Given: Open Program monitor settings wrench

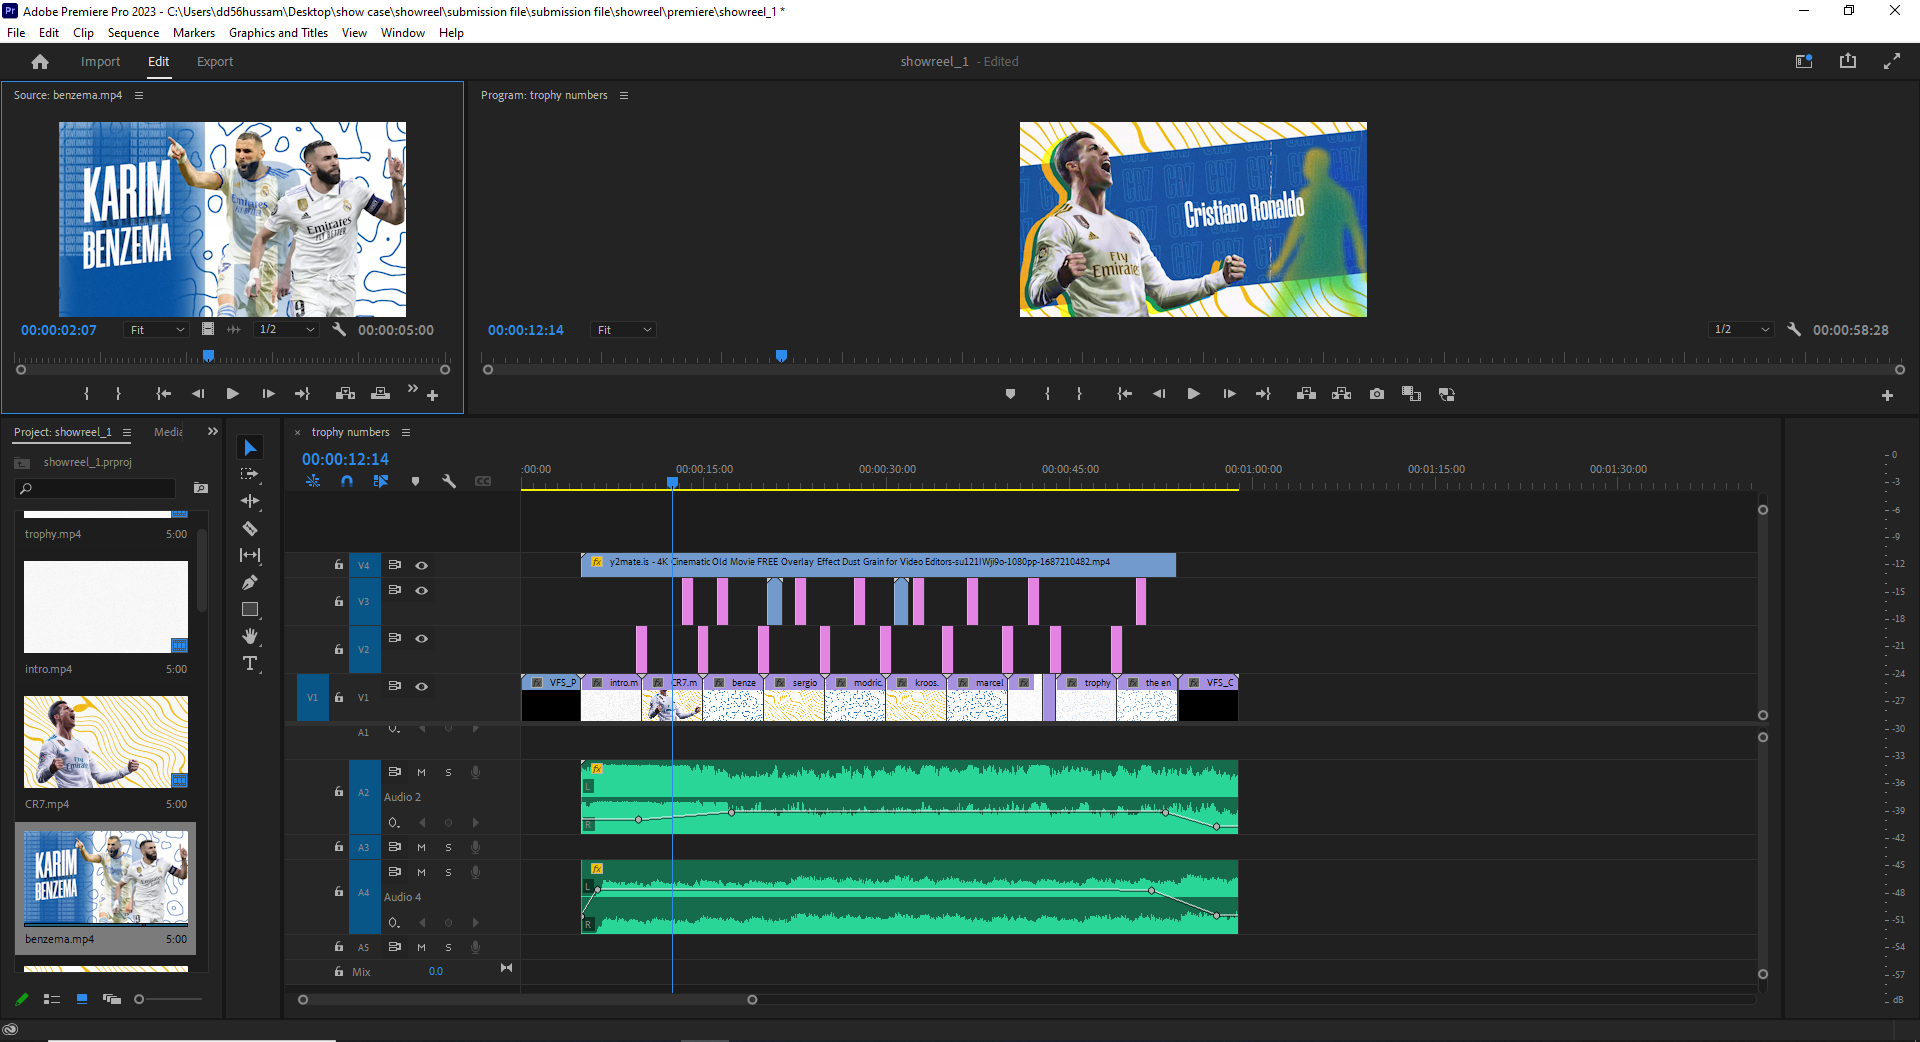Looking at the screenshot, I should coord(1794,329).
